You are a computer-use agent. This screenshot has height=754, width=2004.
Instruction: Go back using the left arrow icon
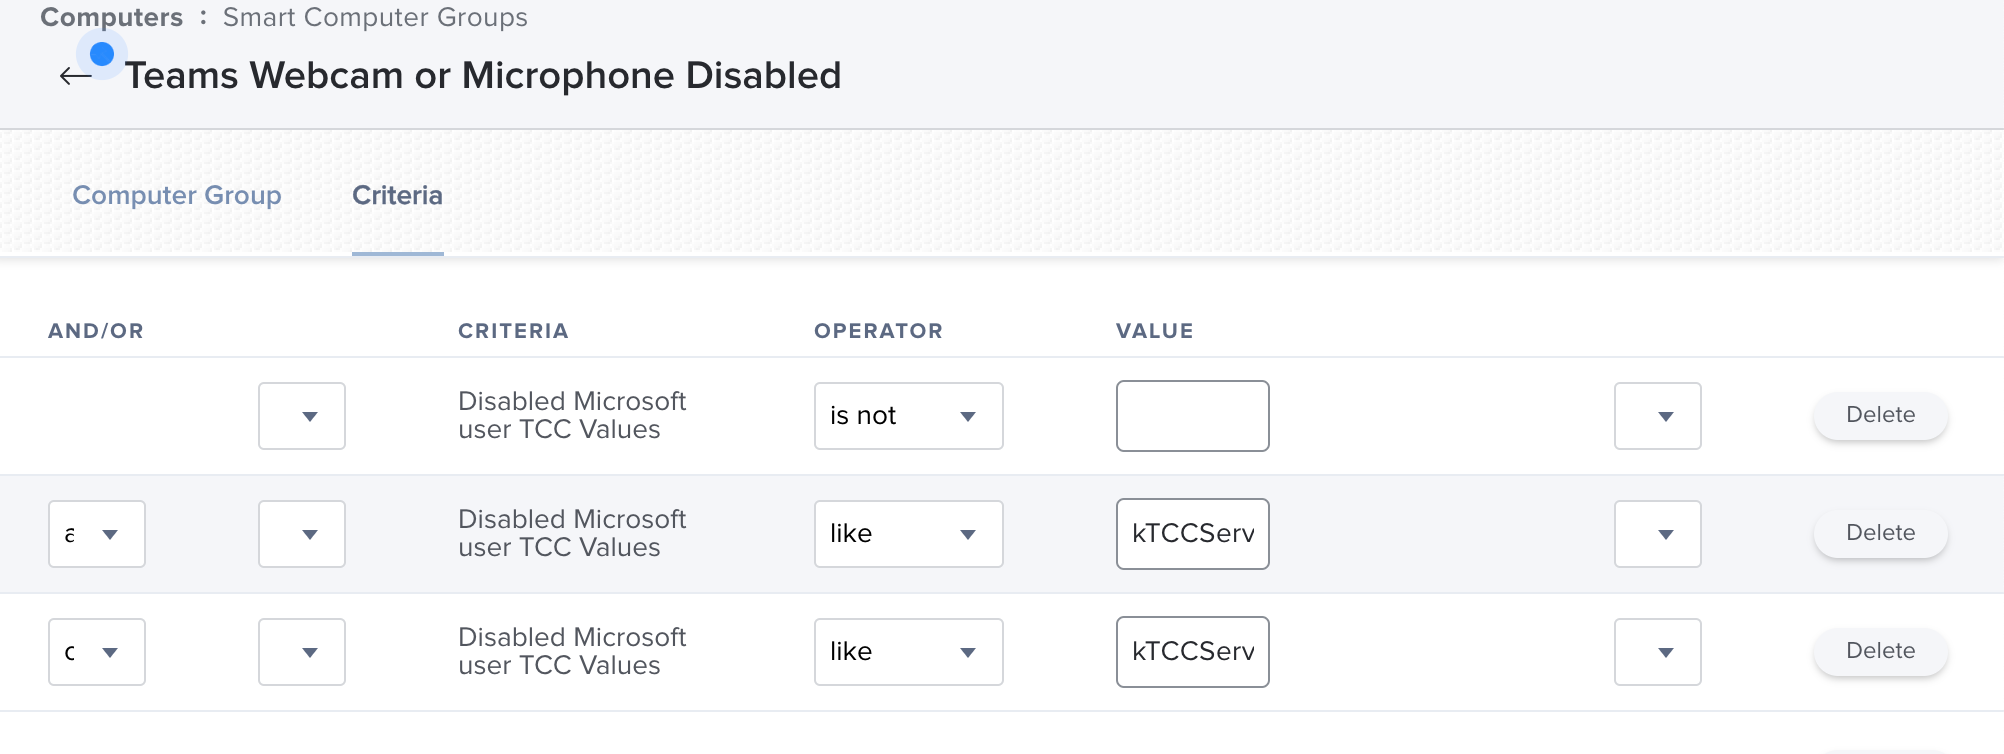click(x=76, y=76)
